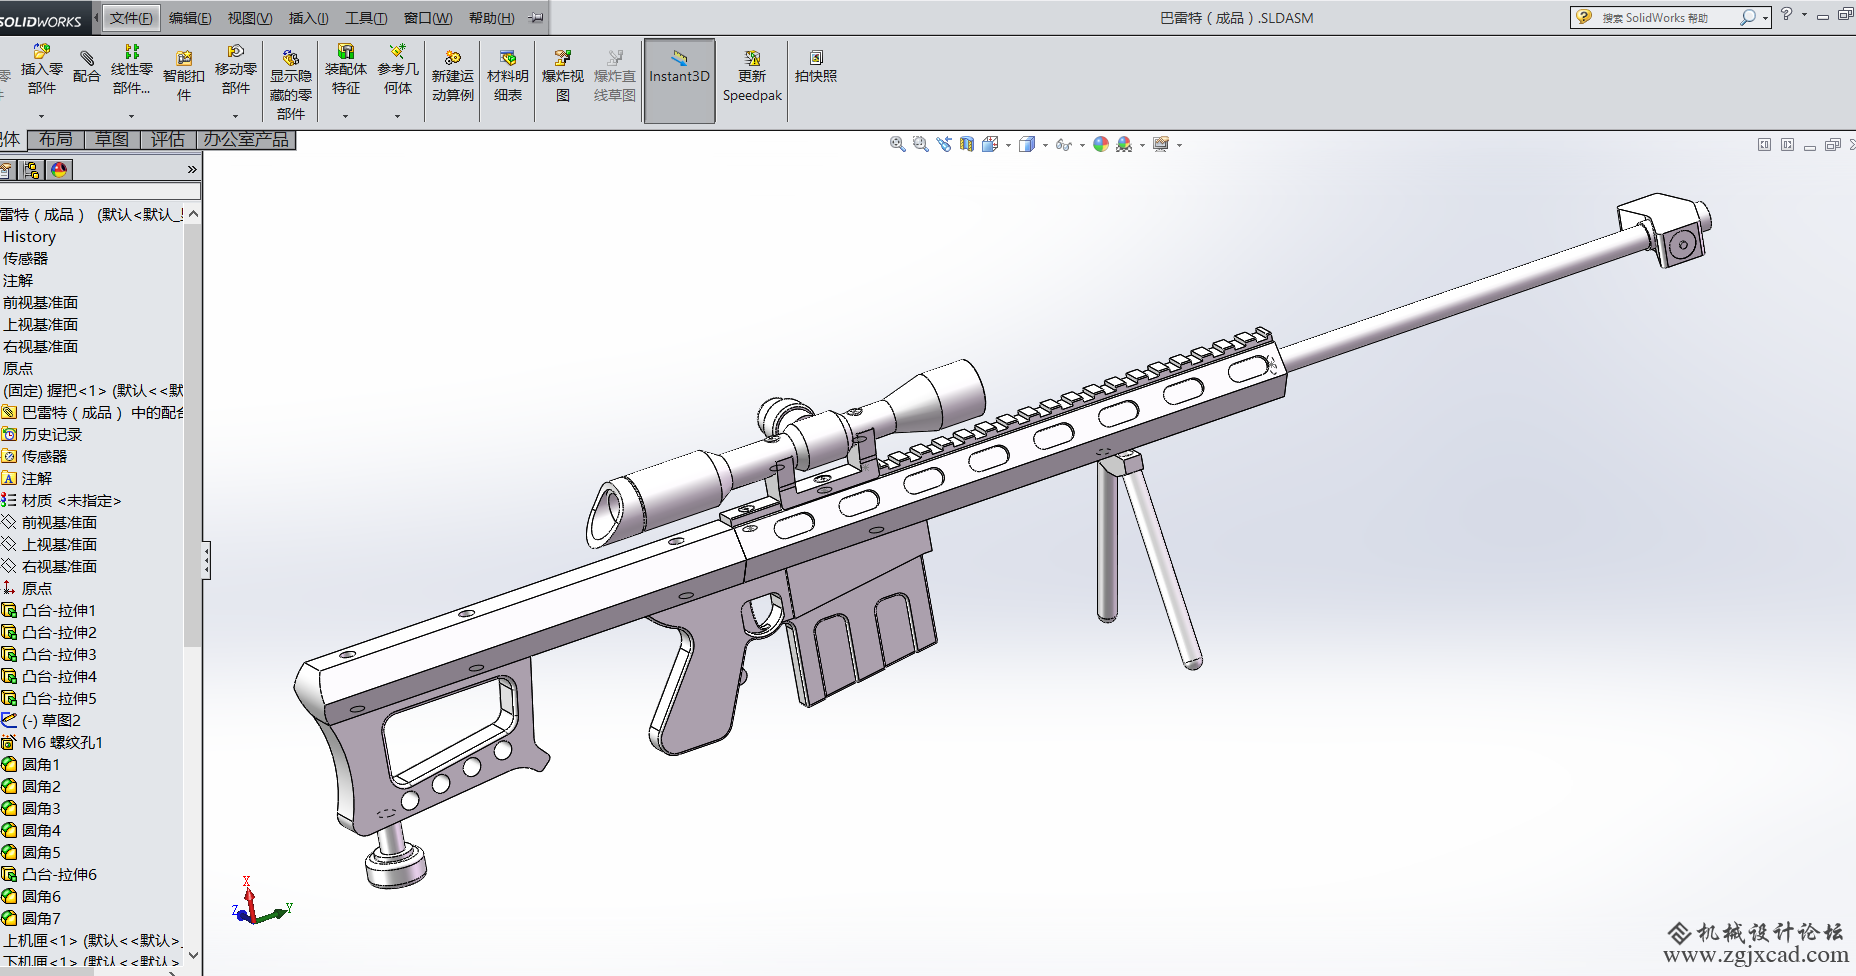Screen dimensions: 1856x976
Task: Open the 文件(F) menu
Action: [131, 18]
